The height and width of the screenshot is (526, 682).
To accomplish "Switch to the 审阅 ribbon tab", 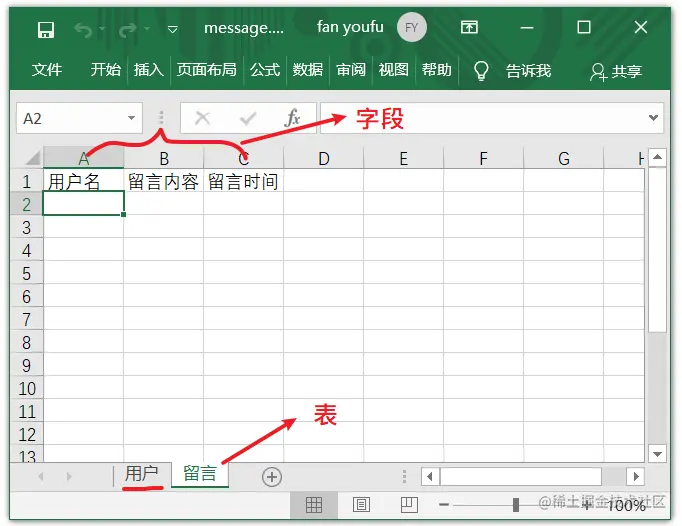I will point(351,70).
